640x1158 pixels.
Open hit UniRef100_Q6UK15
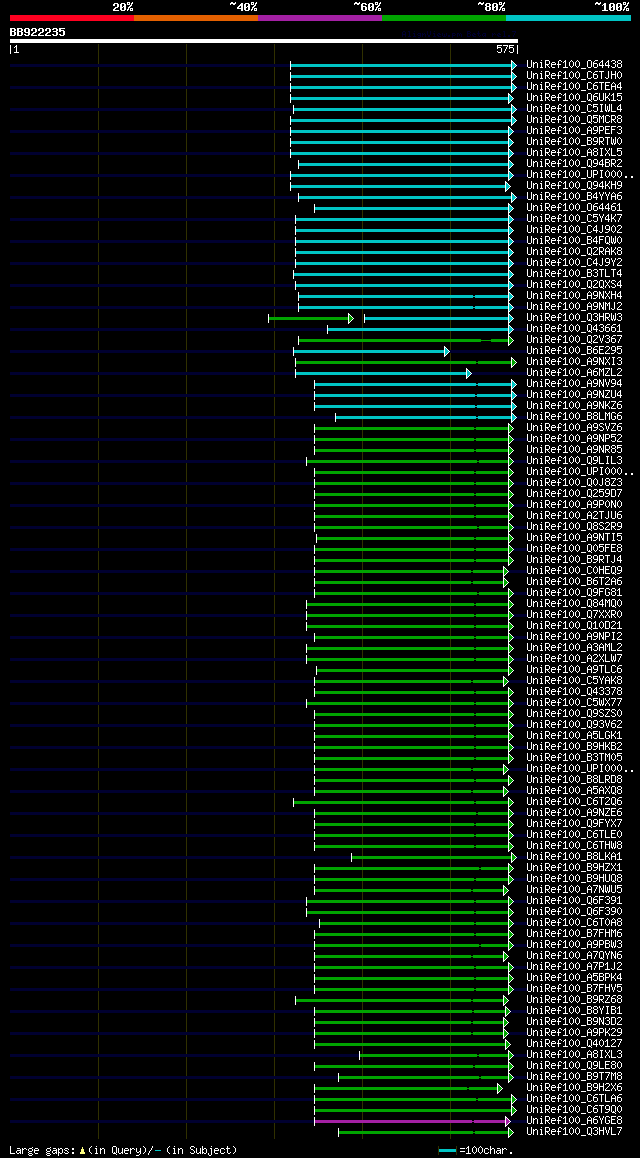coord(574,97)
